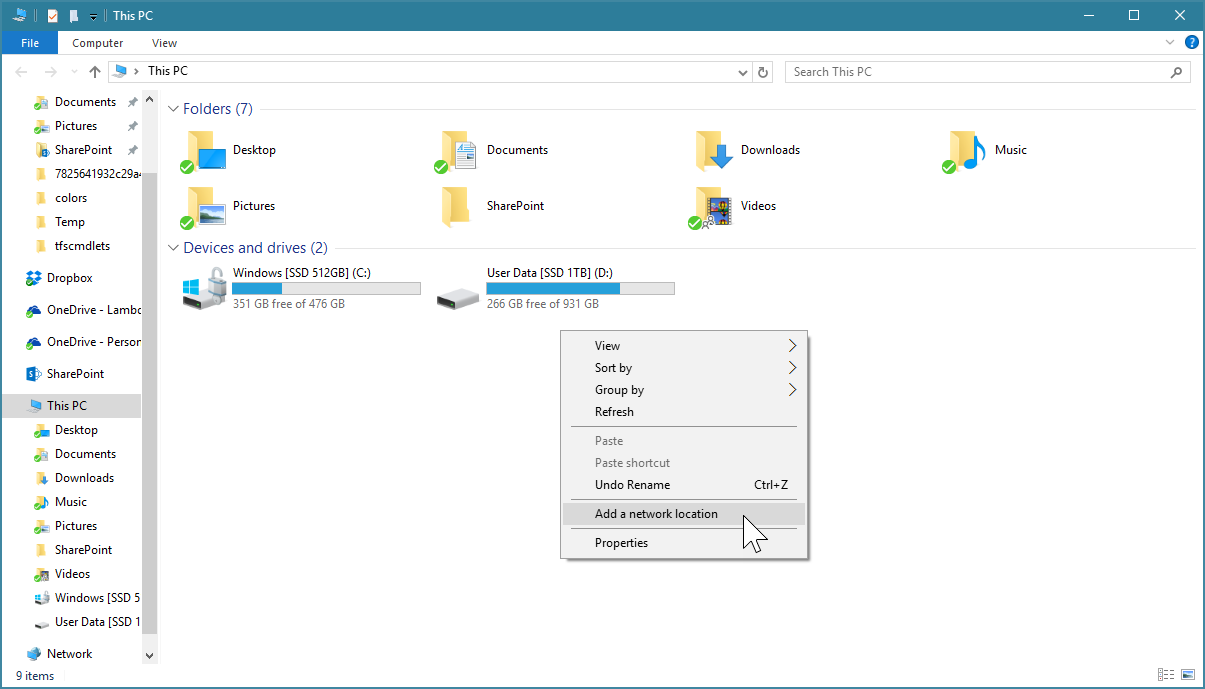This screenshot has width=1205, height=689.
Task: Click the Back navigation arrow
Action: click(x=22, y=72)
